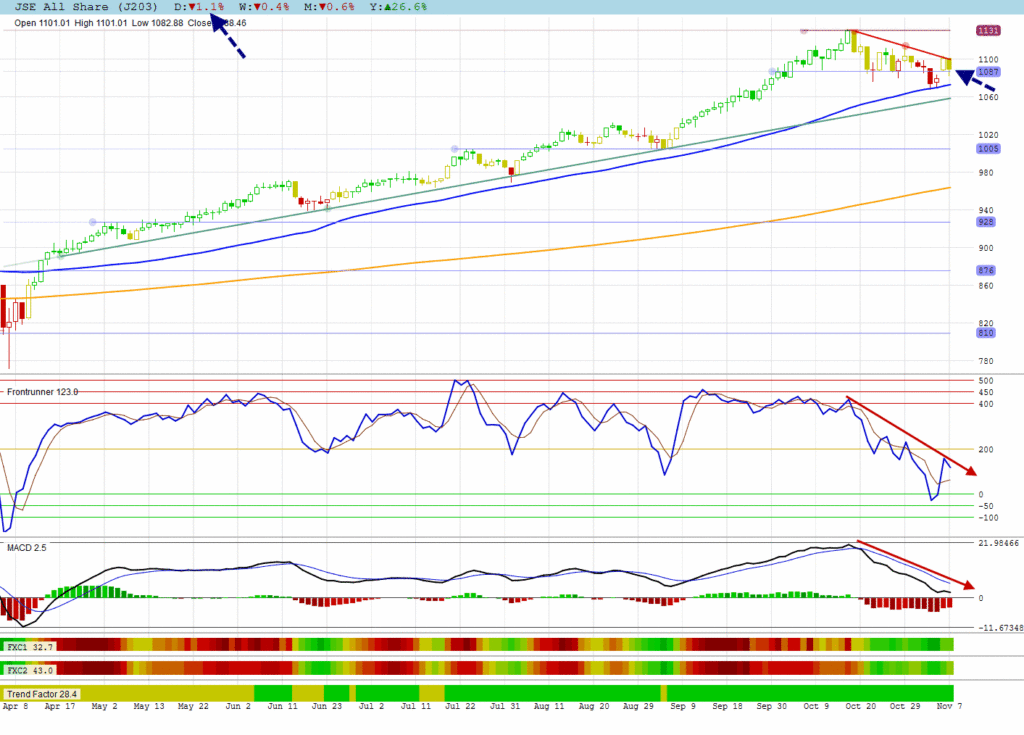1024x735 pixels.
Task: Click the FXC2 43.0 heatmap label
Action: (29, 670)
